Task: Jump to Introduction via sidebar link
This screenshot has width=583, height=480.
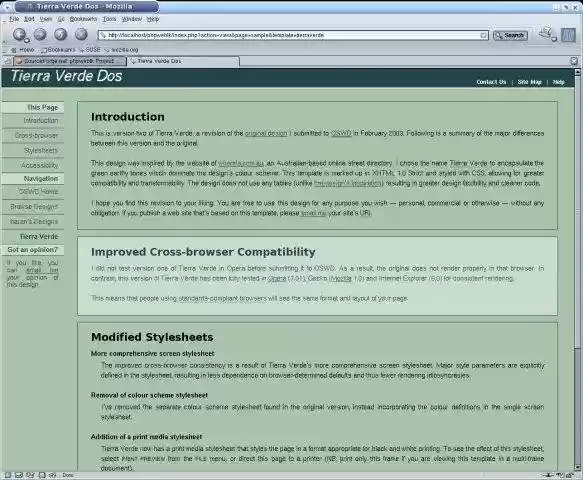Action: coord(41,120)
